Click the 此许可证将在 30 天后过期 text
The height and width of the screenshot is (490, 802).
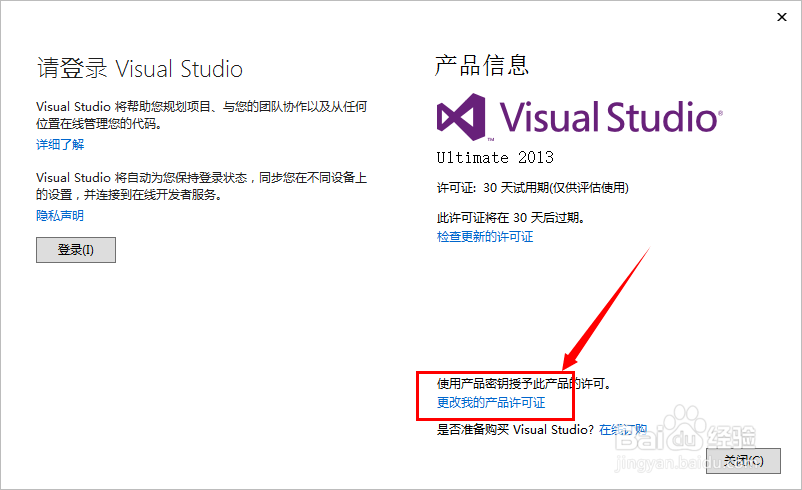(511, 218)
